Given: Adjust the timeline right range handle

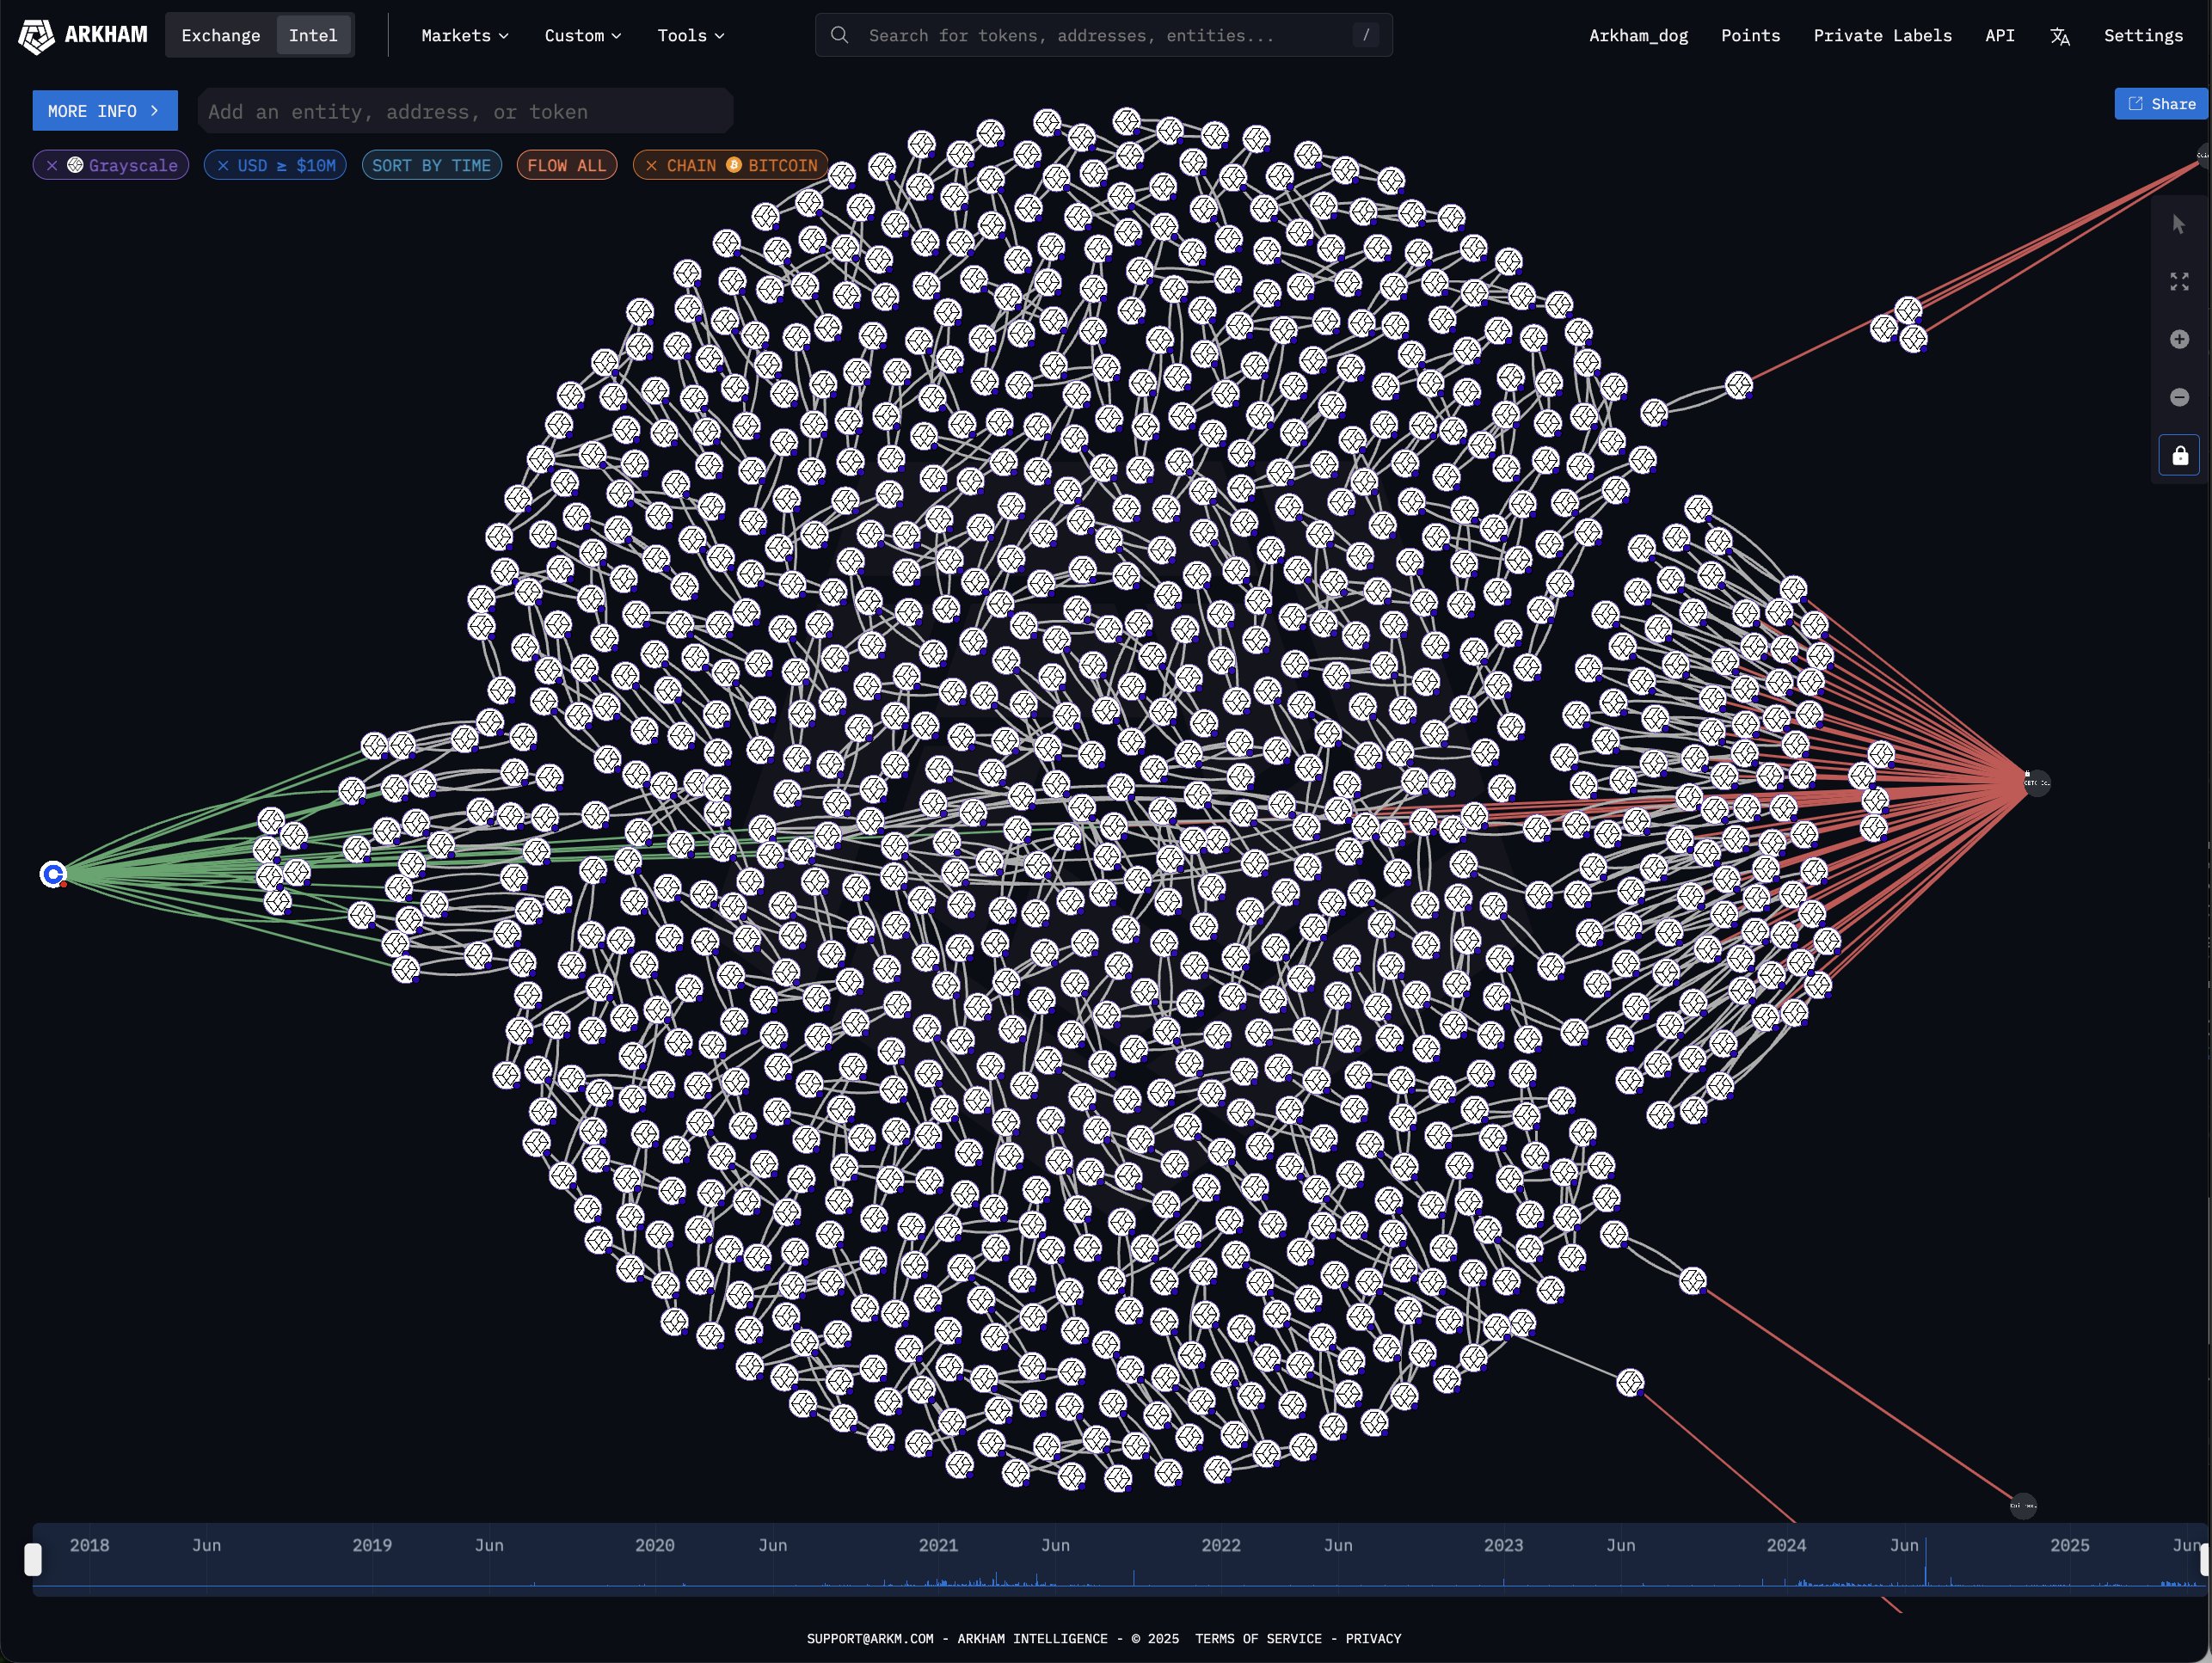Looking at the screenshot, I should (x=2204, y=1560).
